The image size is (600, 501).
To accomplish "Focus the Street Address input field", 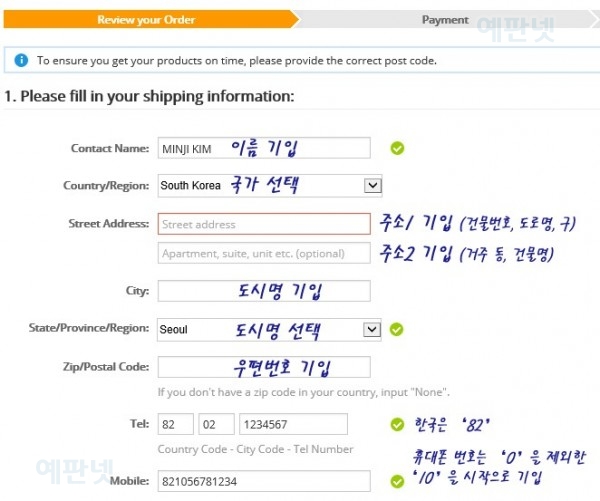I will (264, 224).
